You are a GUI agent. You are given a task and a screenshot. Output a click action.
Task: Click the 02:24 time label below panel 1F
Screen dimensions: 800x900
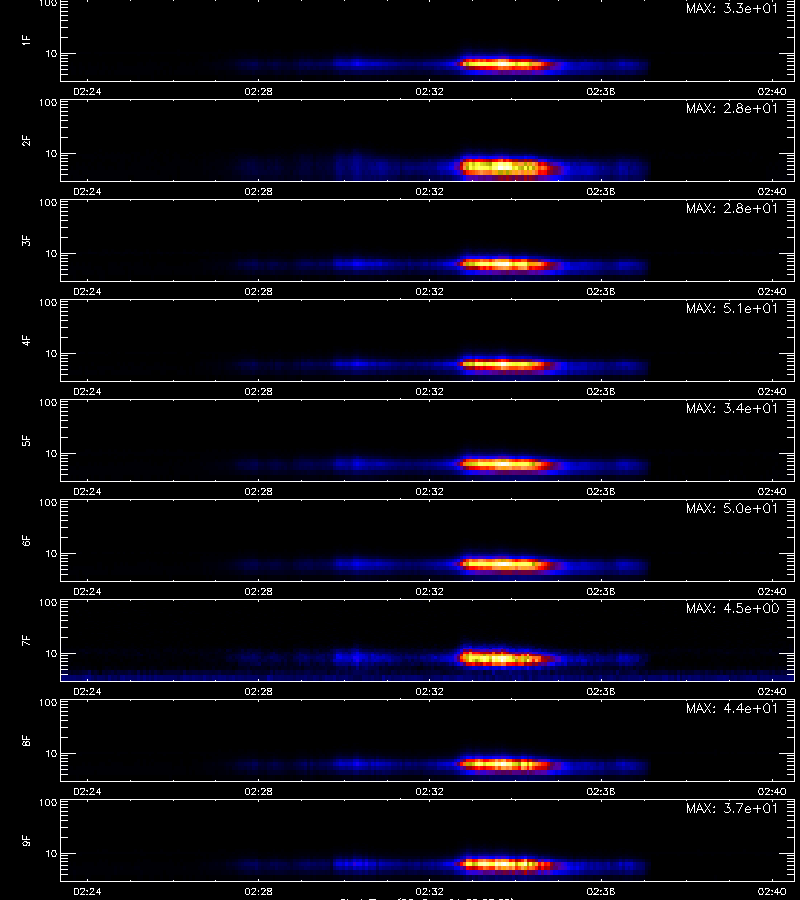[x=87, y=91]
